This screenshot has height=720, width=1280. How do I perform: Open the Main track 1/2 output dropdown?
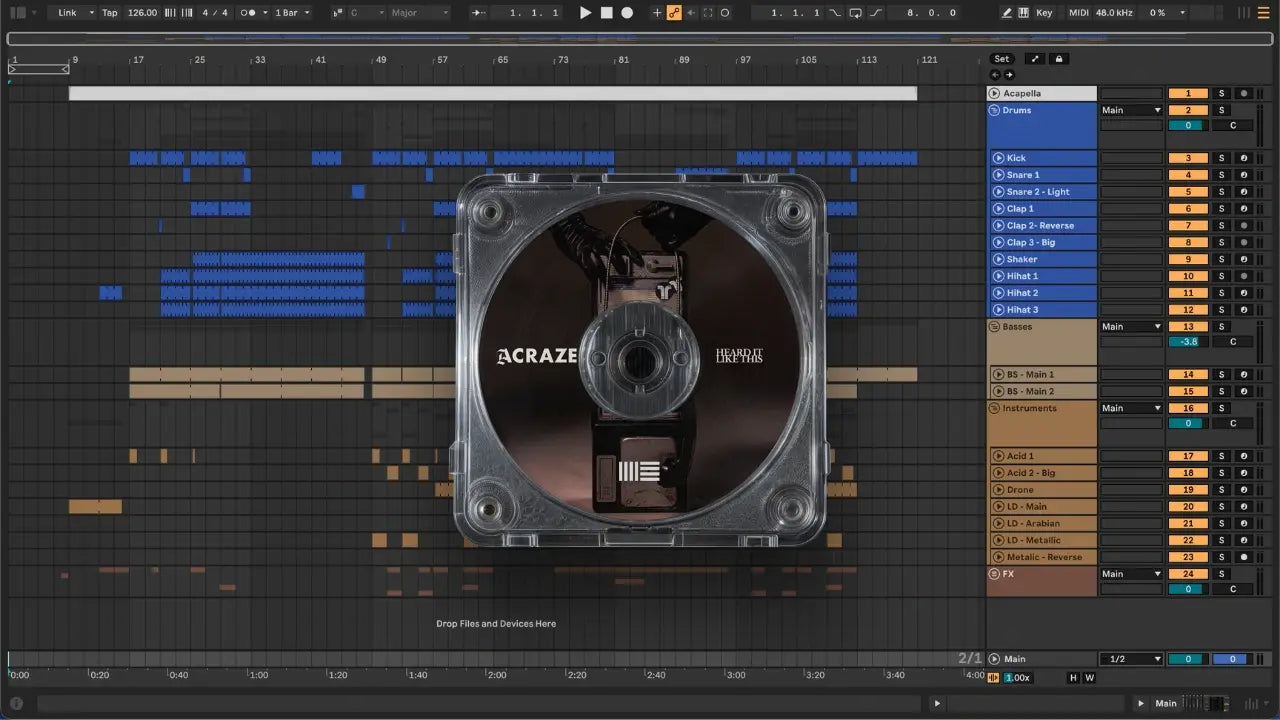click(x=1132, y=659)
